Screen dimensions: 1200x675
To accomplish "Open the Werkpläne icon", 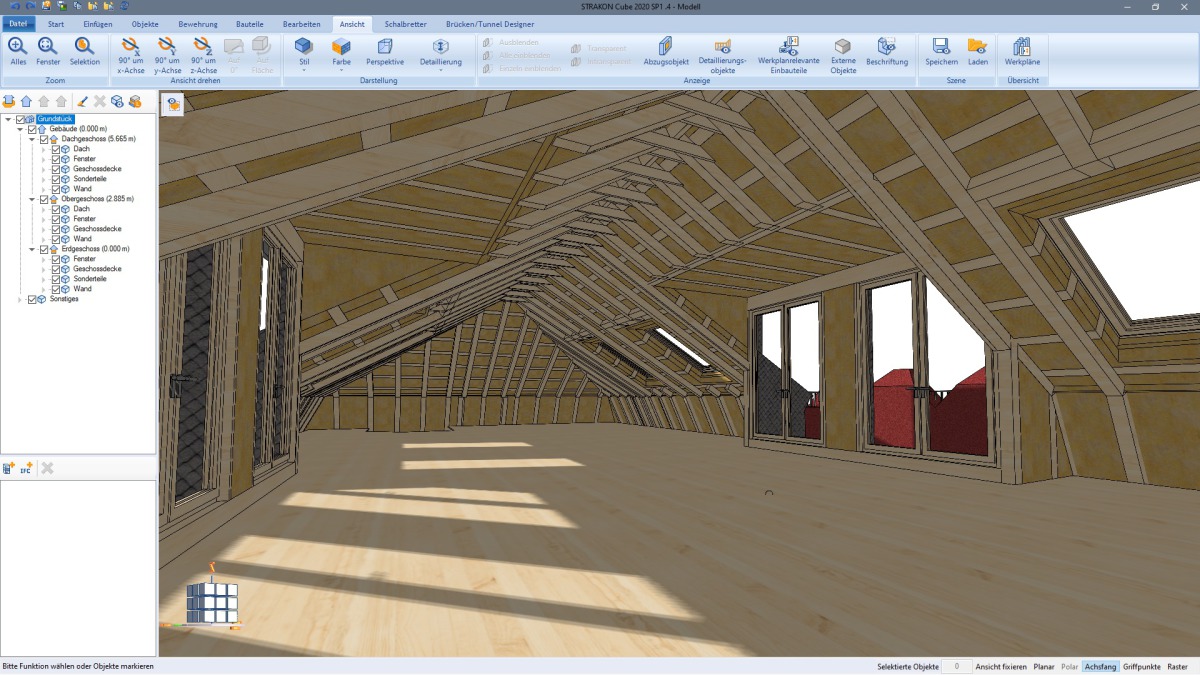I will click(x=1022, y=52).
